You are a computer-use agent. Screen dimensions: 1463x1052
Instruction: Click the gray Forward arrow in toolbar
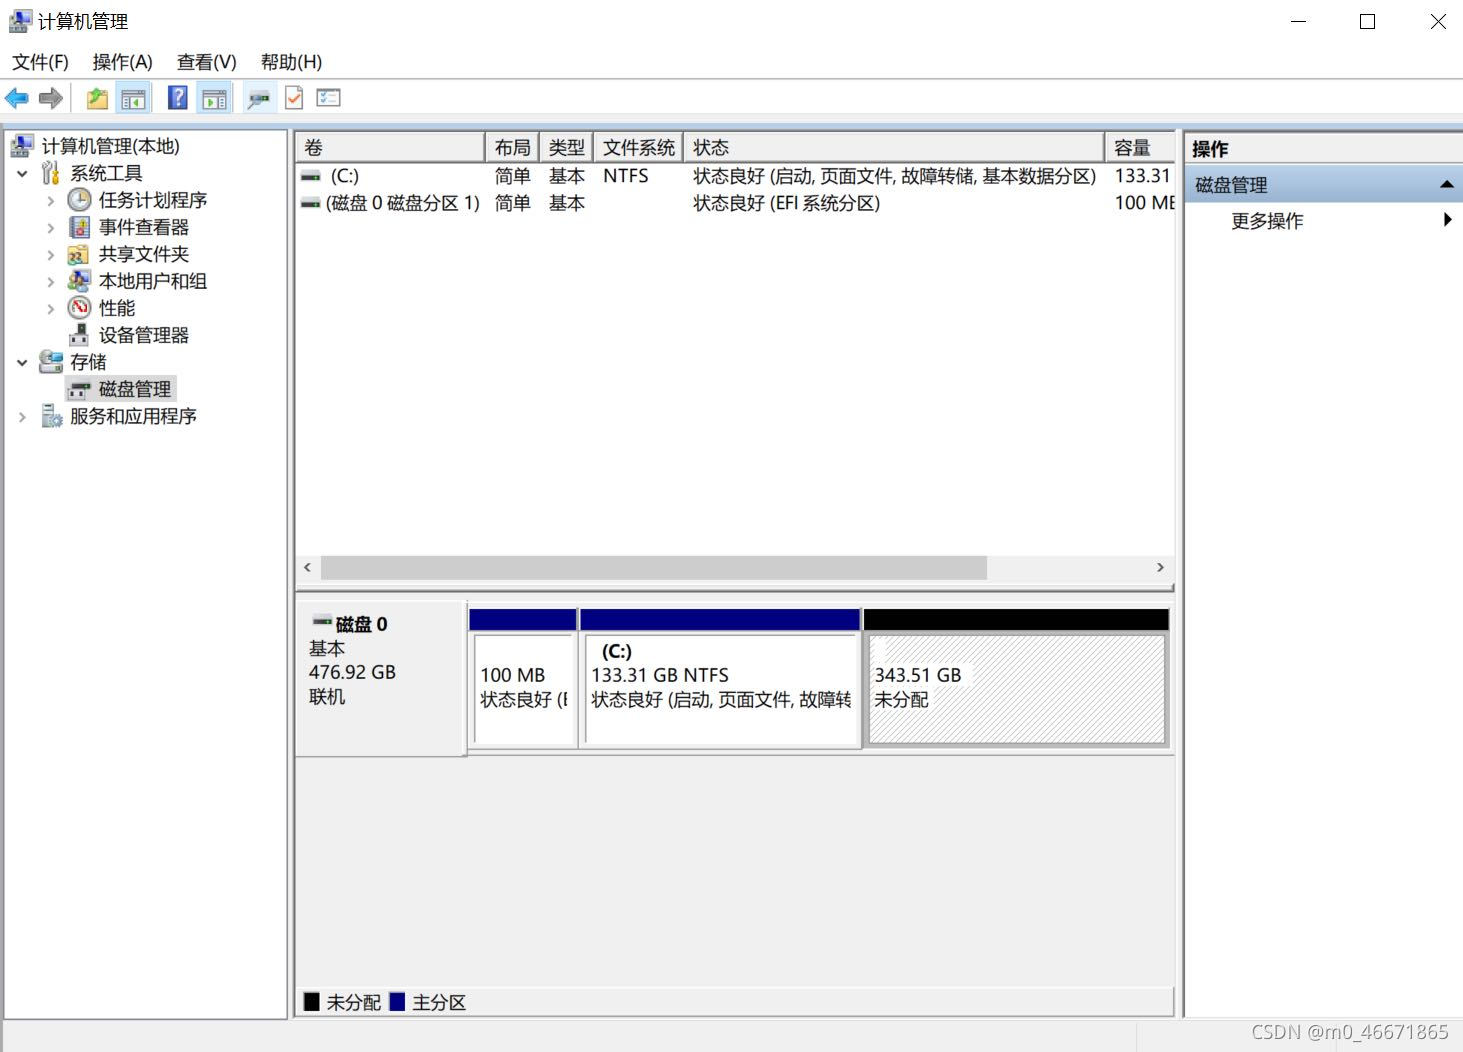point(51,98)
